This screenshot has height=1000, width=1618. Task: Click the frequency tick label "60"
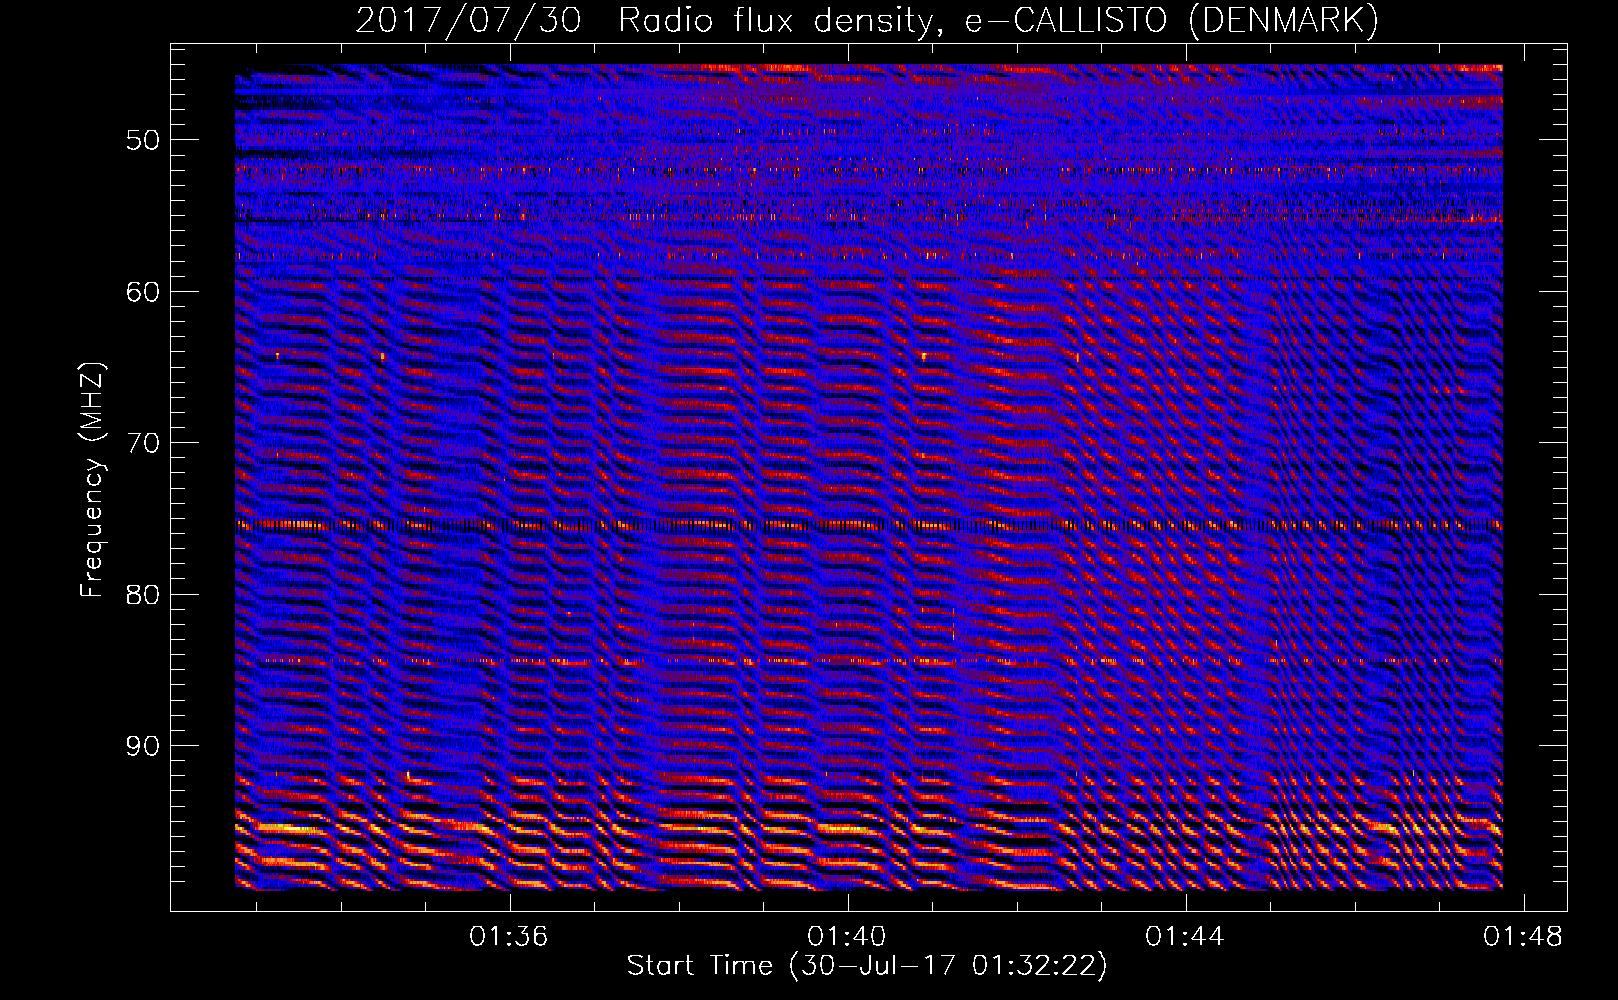[143, 292]
